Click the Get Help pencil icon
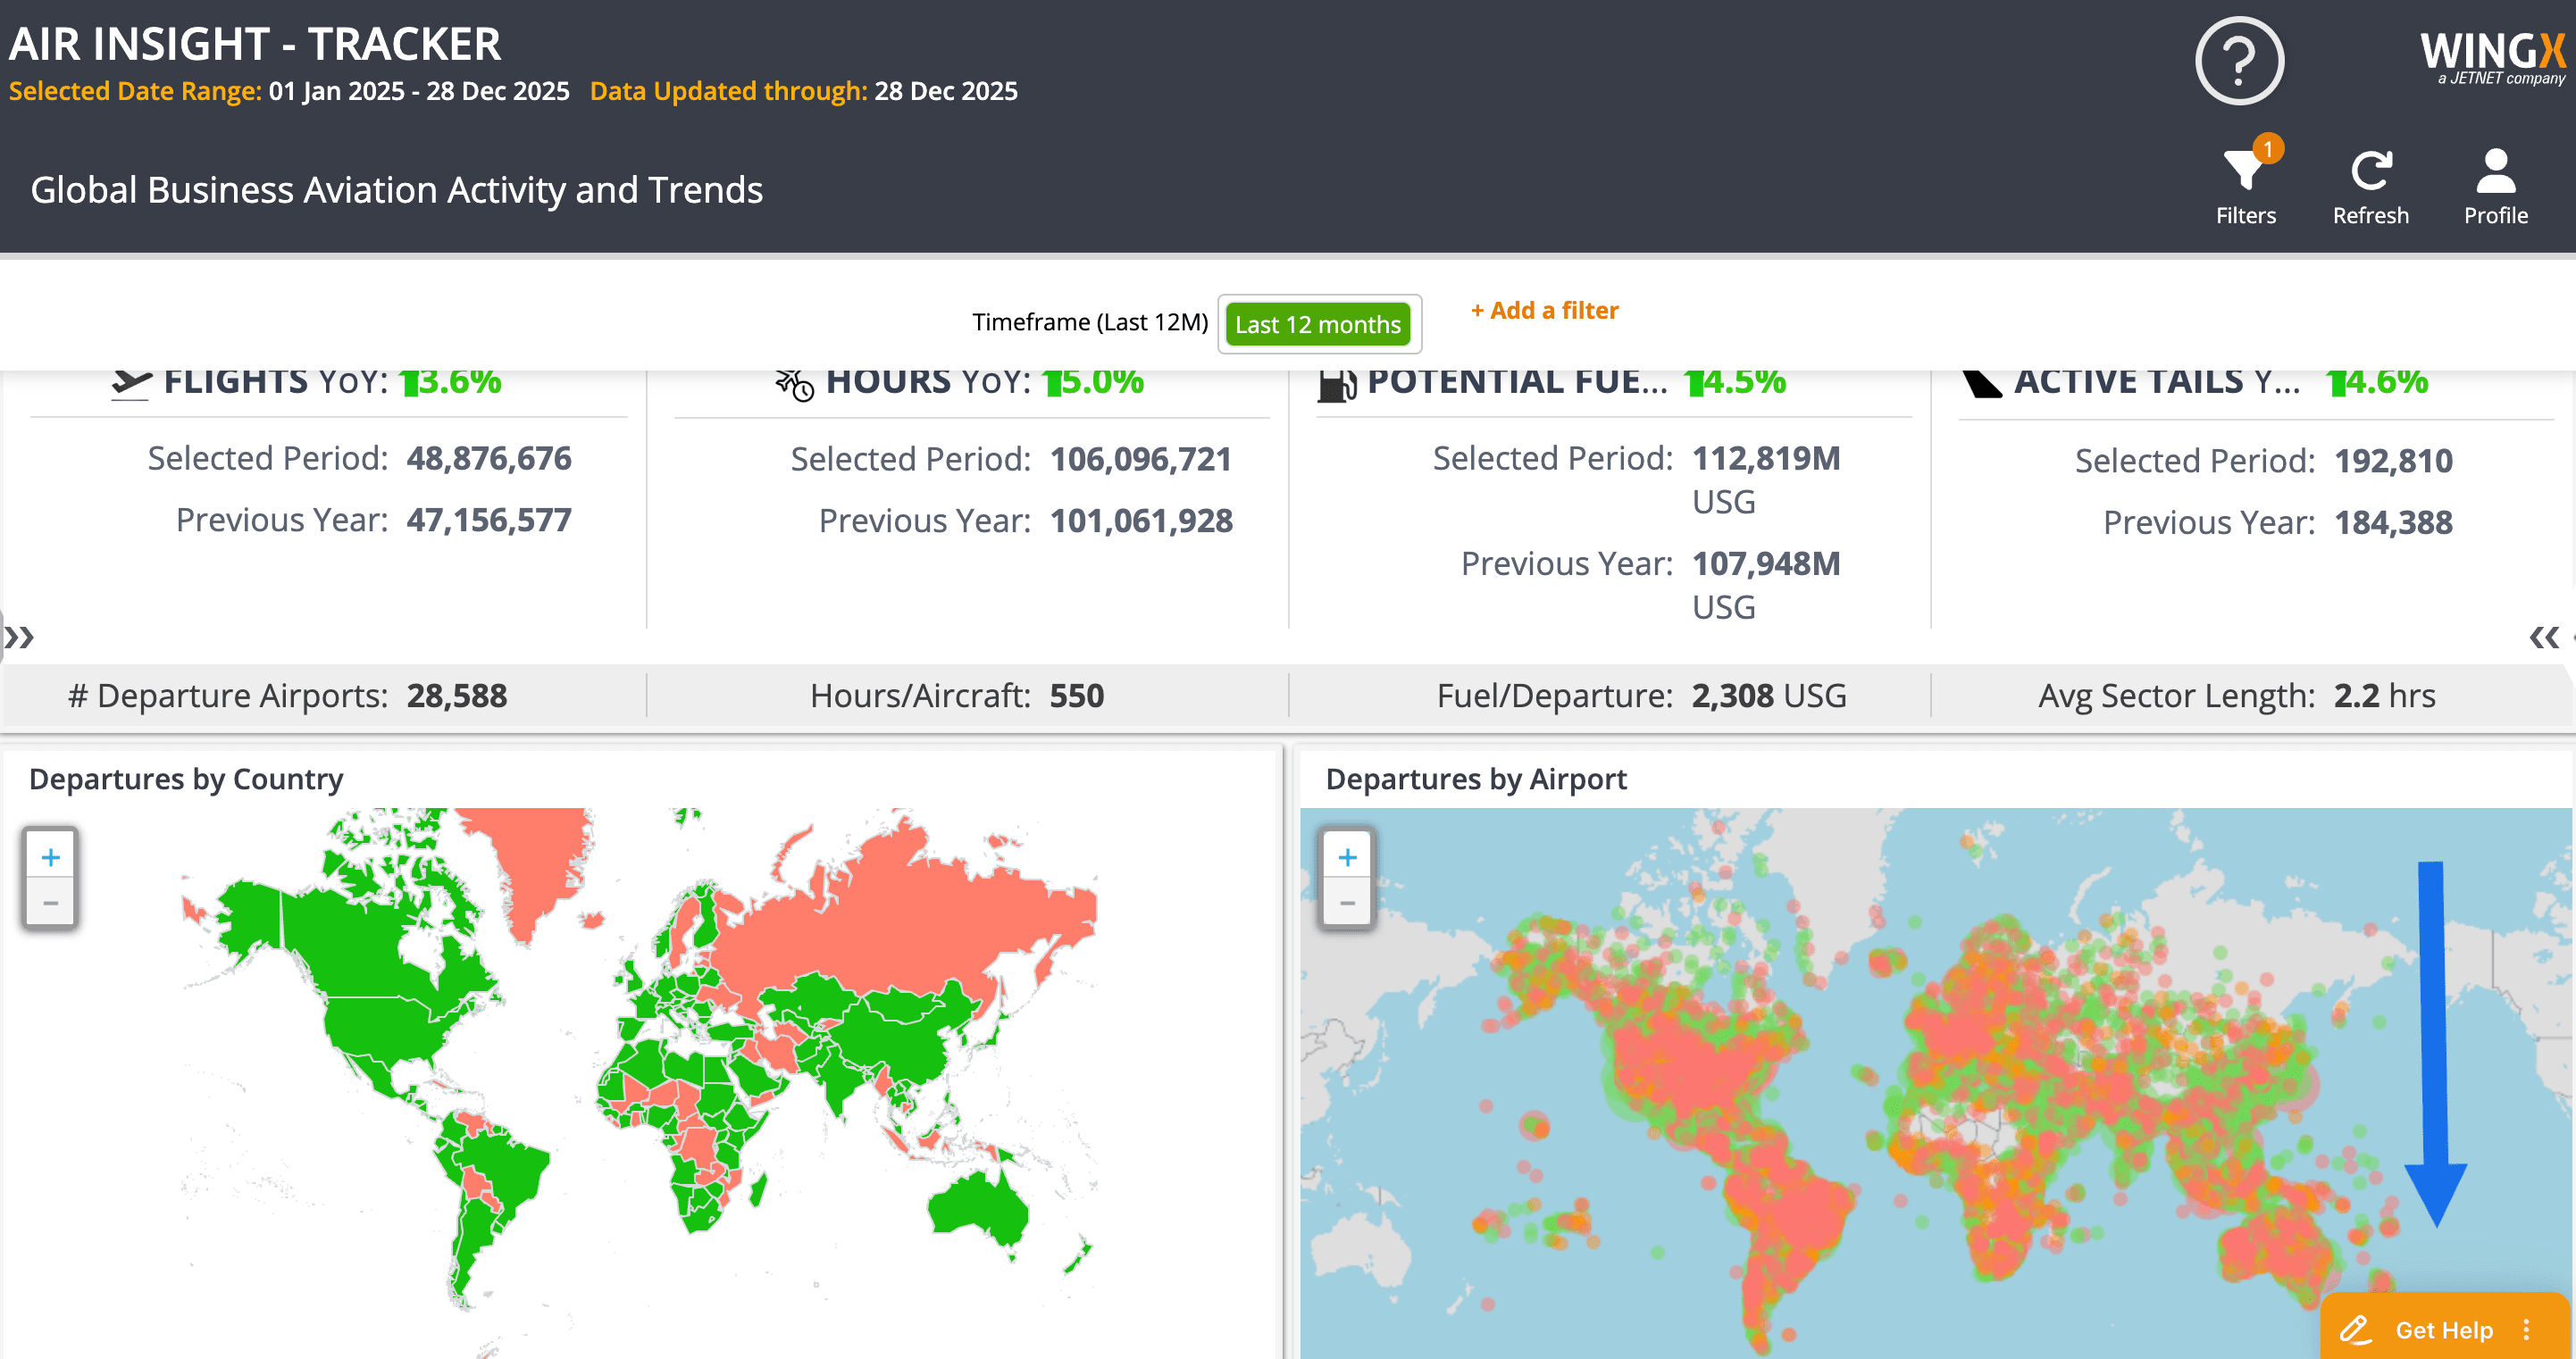Image resolution: width=2576 pixels, height=1359 pixels. [x=2355, y=1329]
